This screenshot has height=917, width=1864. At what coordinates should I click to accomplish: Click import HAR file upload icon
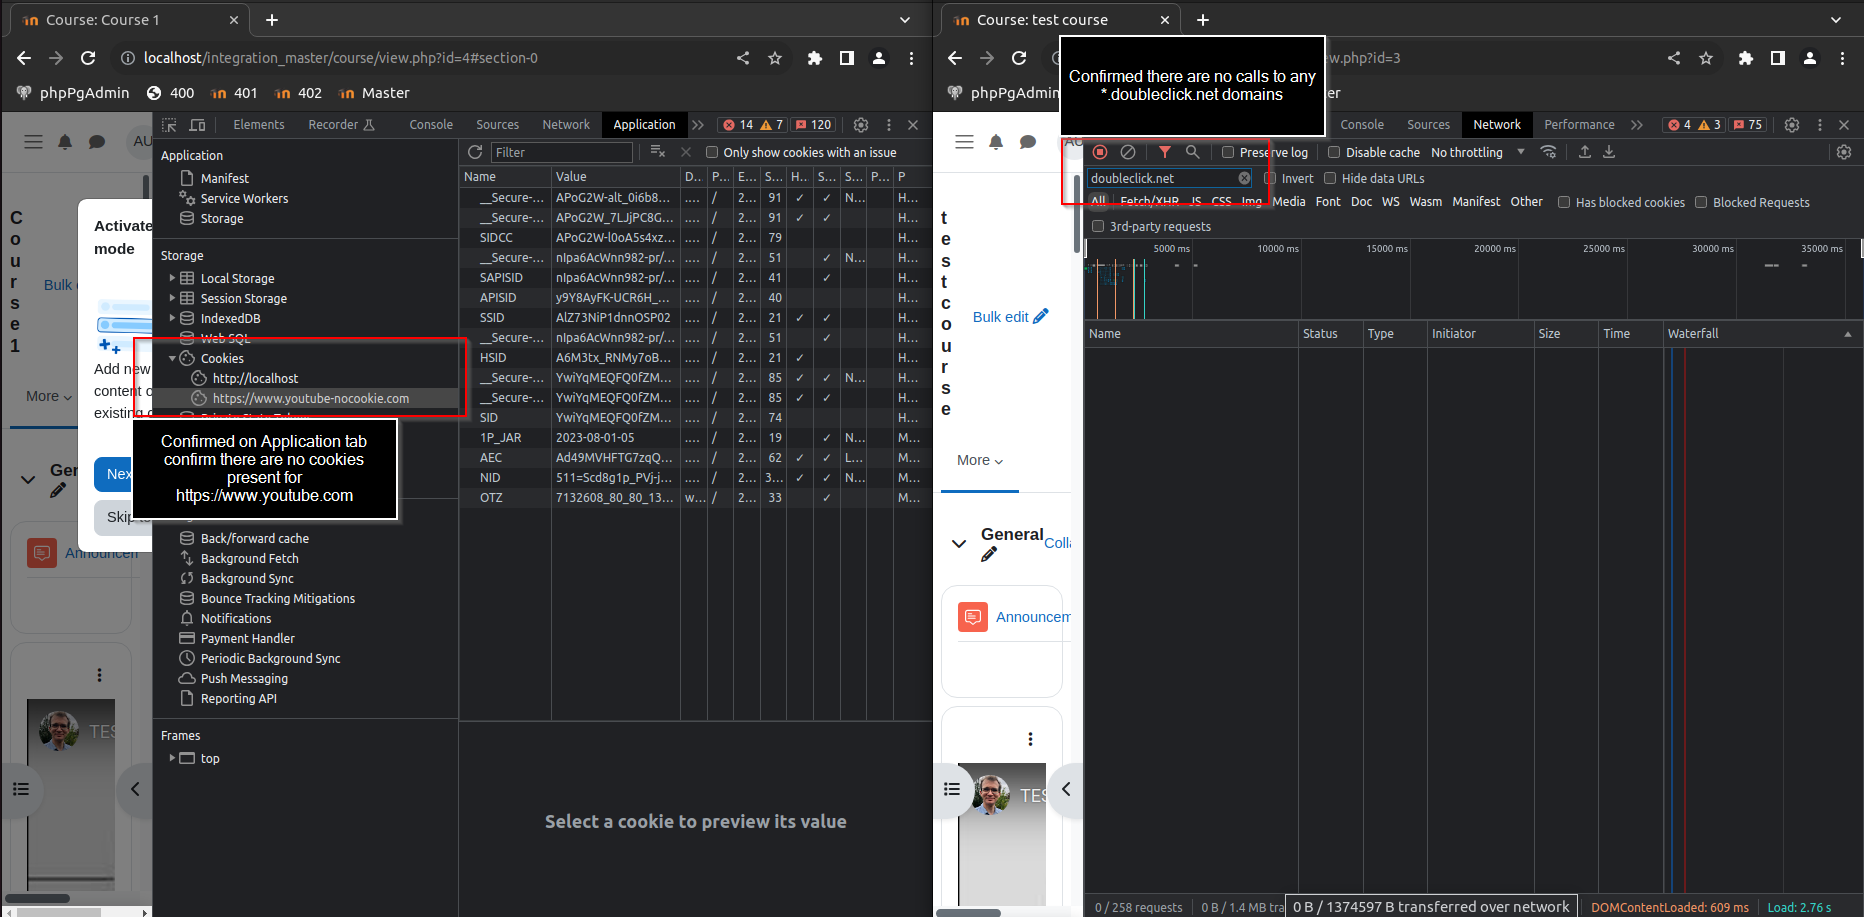pos(1584,152)
